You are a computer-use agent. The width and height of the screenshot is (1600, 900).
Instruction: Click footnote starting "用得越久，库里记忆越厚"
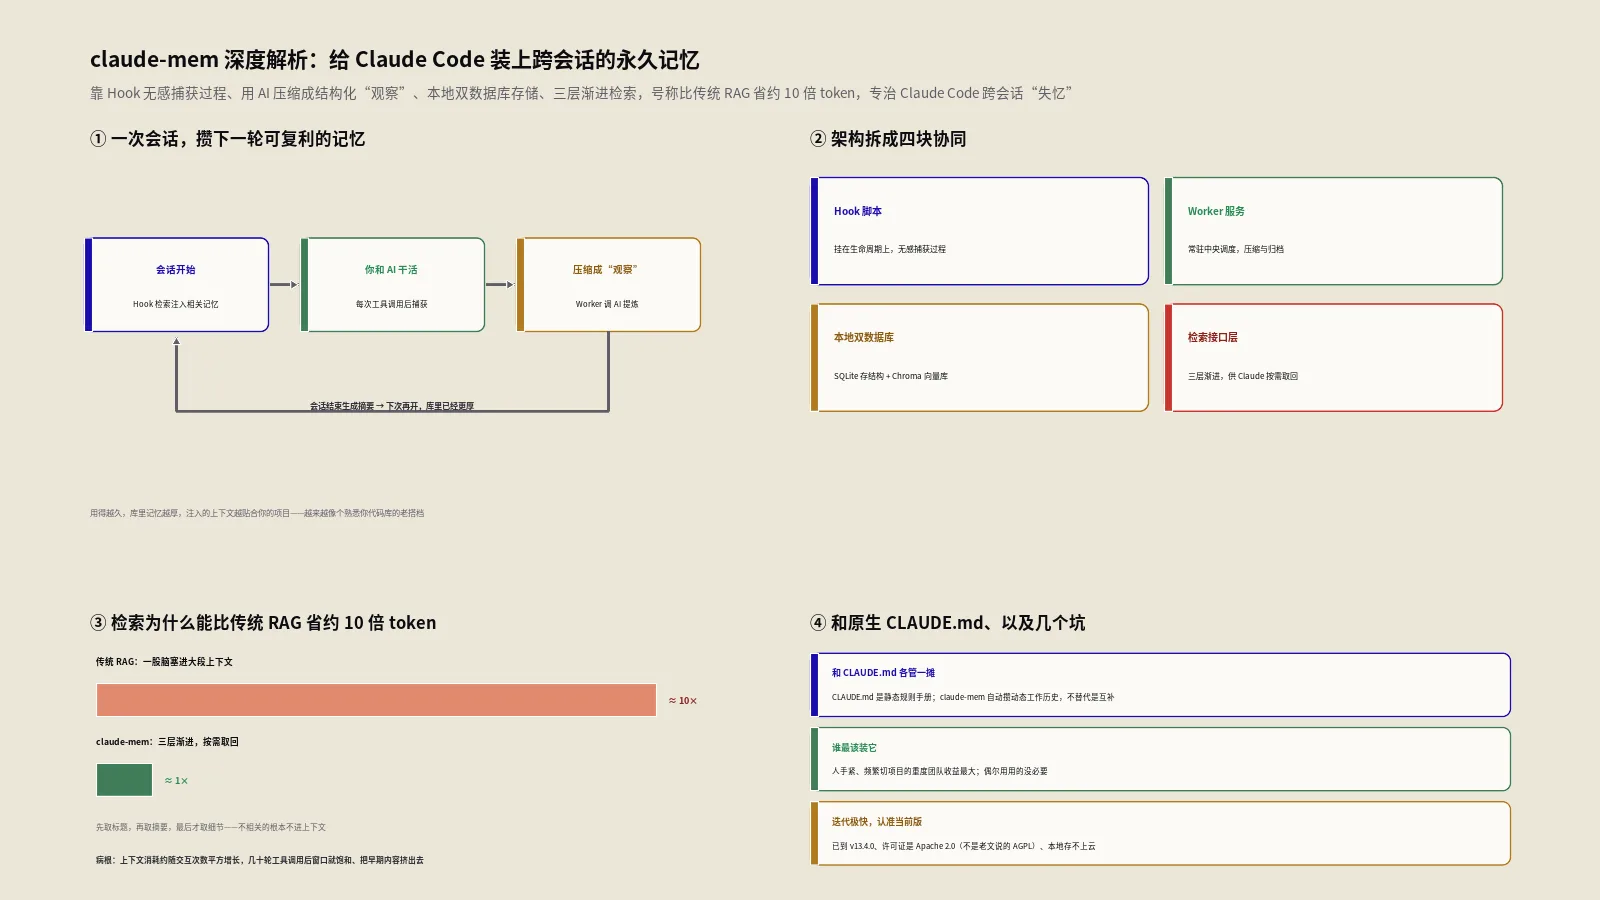(x=257, y=513)
